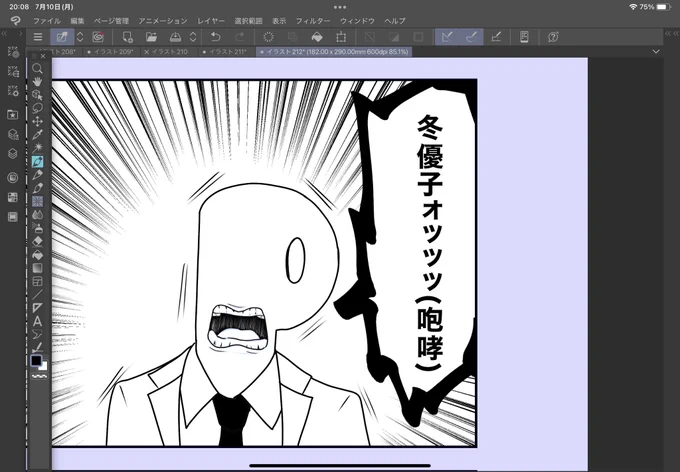
Task: Select the Frame border tool
Action: click(x=37, y=282)
